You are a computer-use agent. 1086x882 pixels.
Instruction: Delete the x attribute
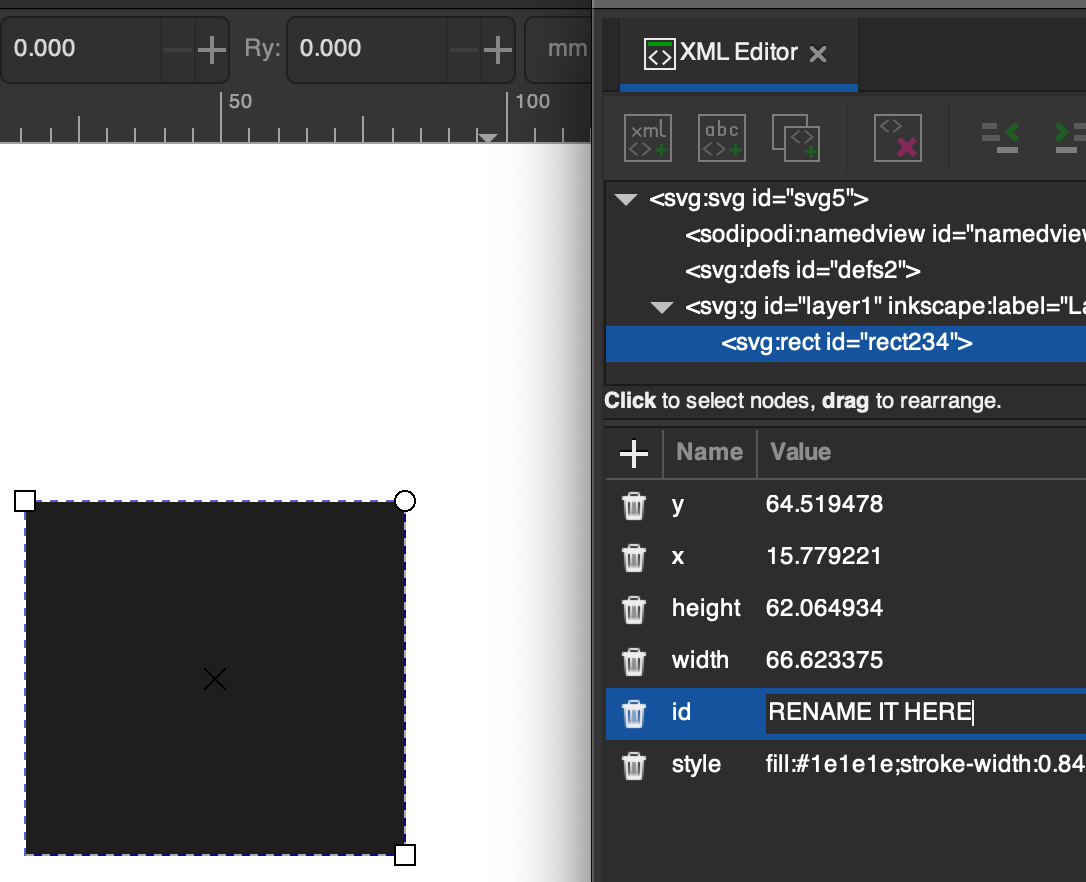633,557
